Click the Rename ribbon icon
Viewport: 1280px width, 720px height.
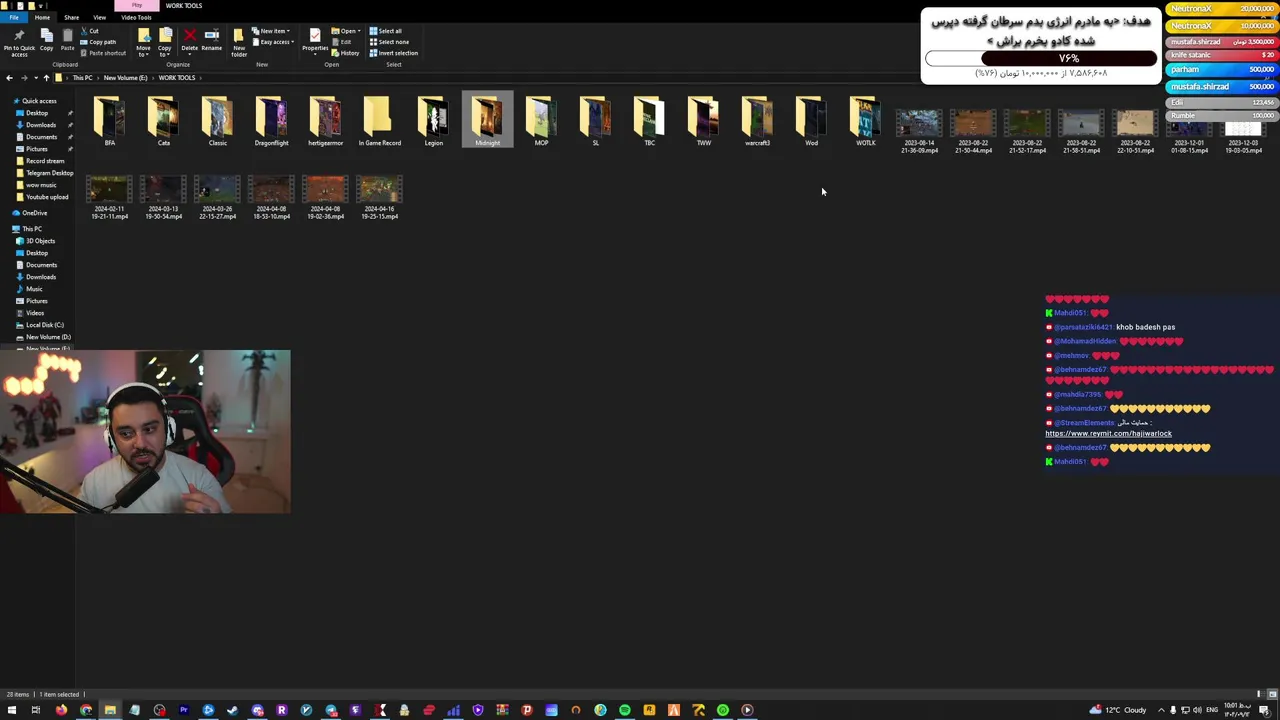click(x=211, y=41)
